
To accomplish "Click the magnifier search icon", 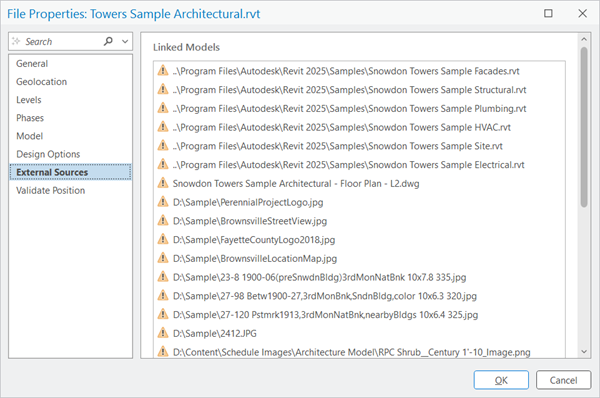I will (x=108, y=41).
